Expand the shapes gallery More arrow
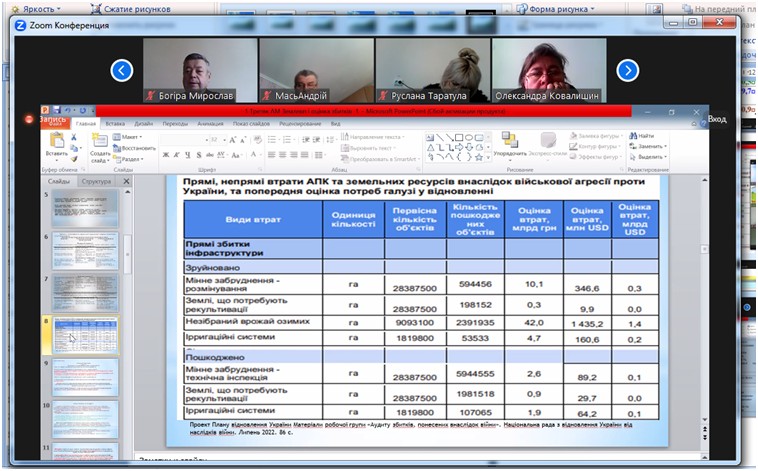 tap(488, 157)
